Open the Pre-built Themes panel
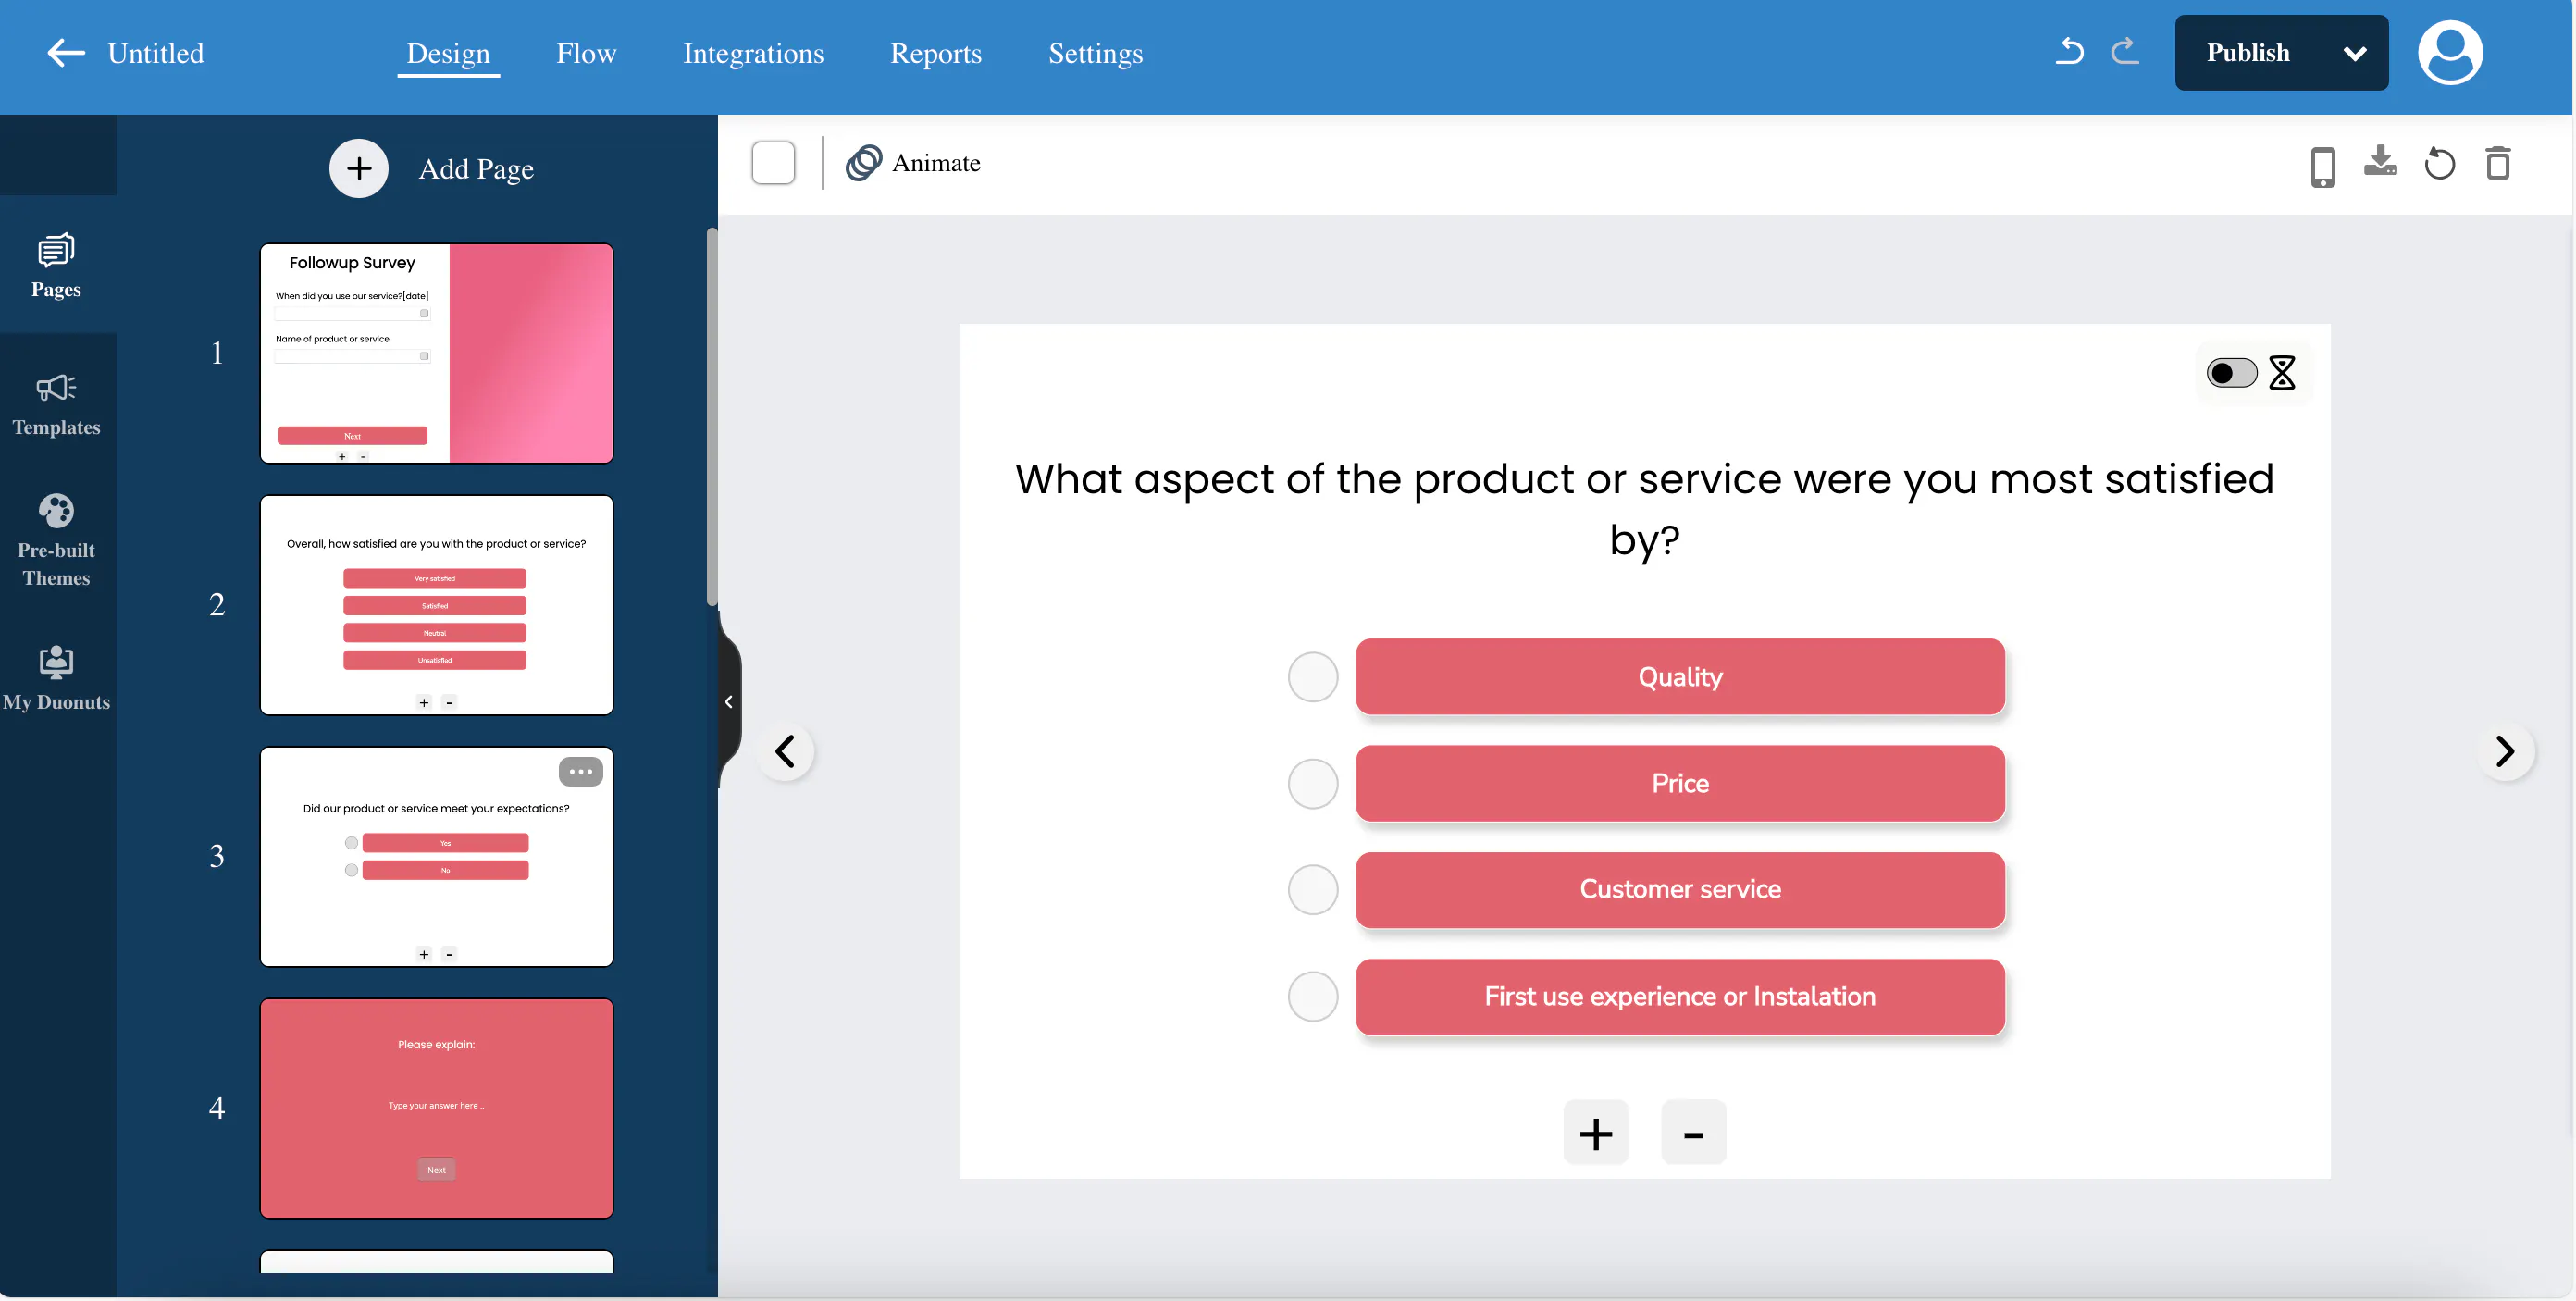 [56, 540]
